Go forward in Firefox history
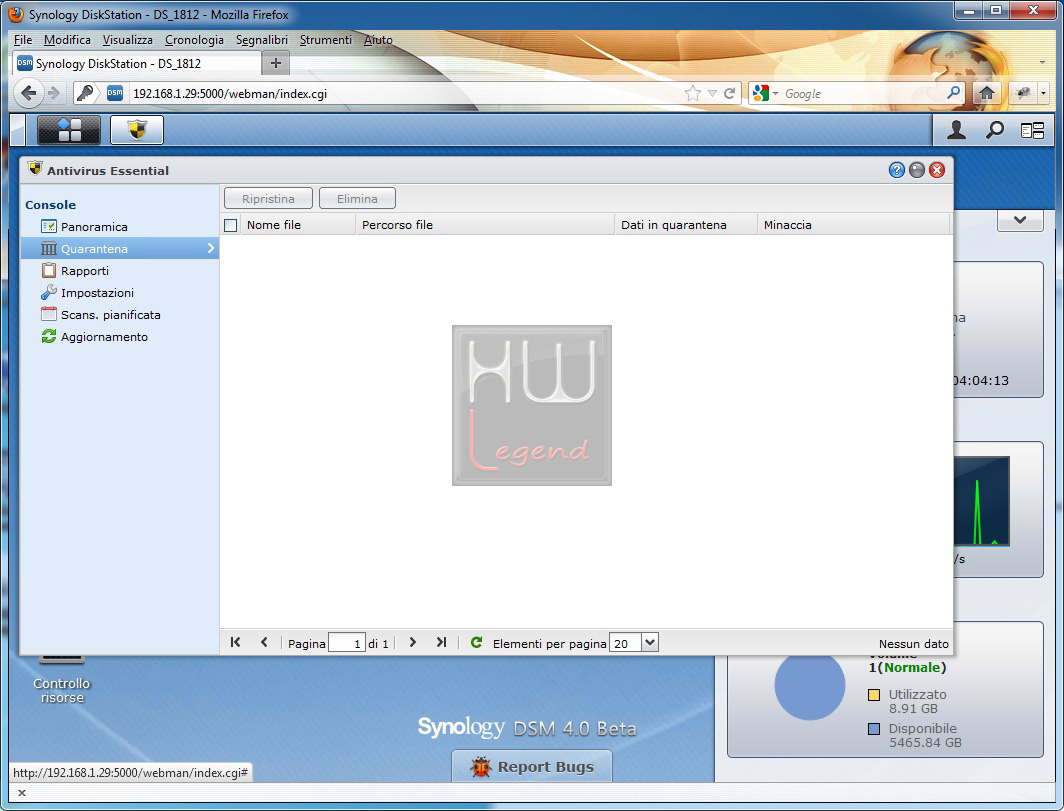 54,93
